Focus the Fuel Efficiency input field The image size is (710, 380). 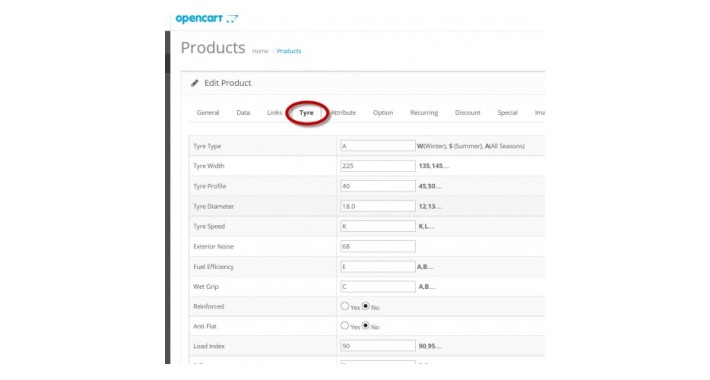378,266
